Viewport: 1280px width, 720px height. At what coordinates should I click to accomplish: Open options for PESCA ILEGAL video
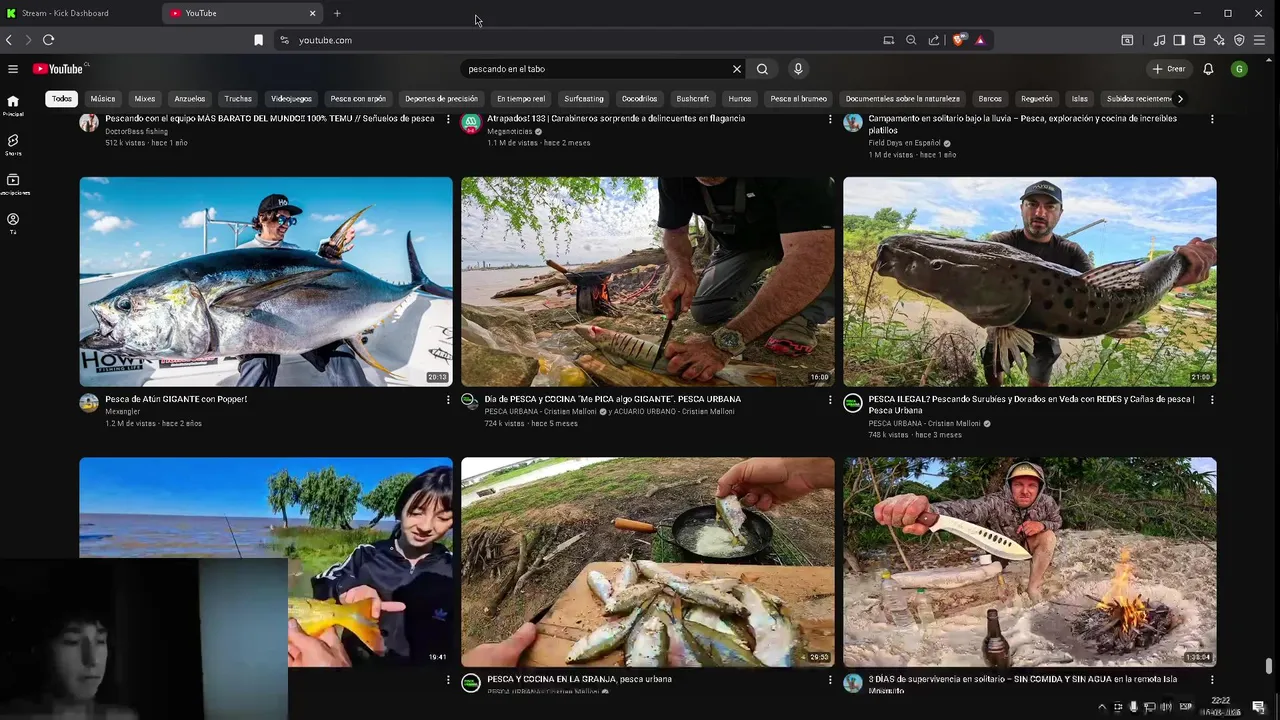[x=1212, y=400]
